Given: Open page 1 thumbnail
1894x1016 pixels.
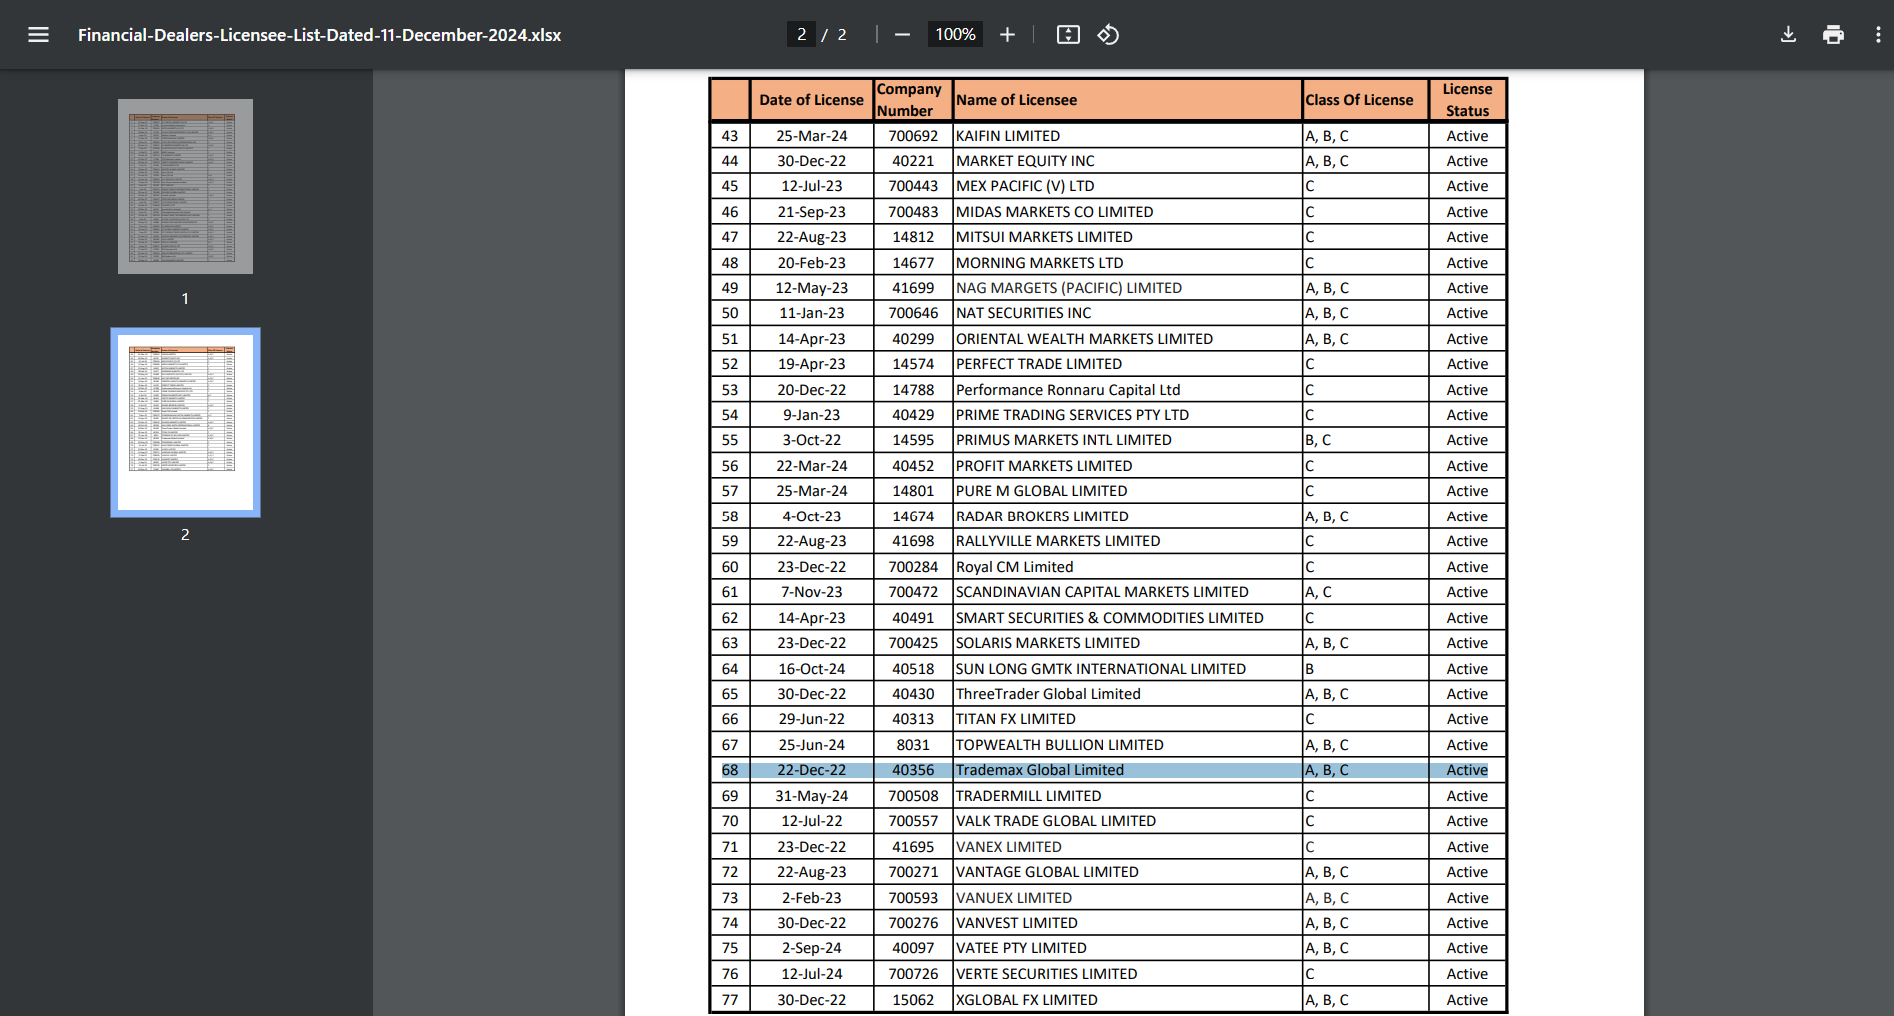Looking at the screenshot, I should pyautogui.click(x=185, y=186).
